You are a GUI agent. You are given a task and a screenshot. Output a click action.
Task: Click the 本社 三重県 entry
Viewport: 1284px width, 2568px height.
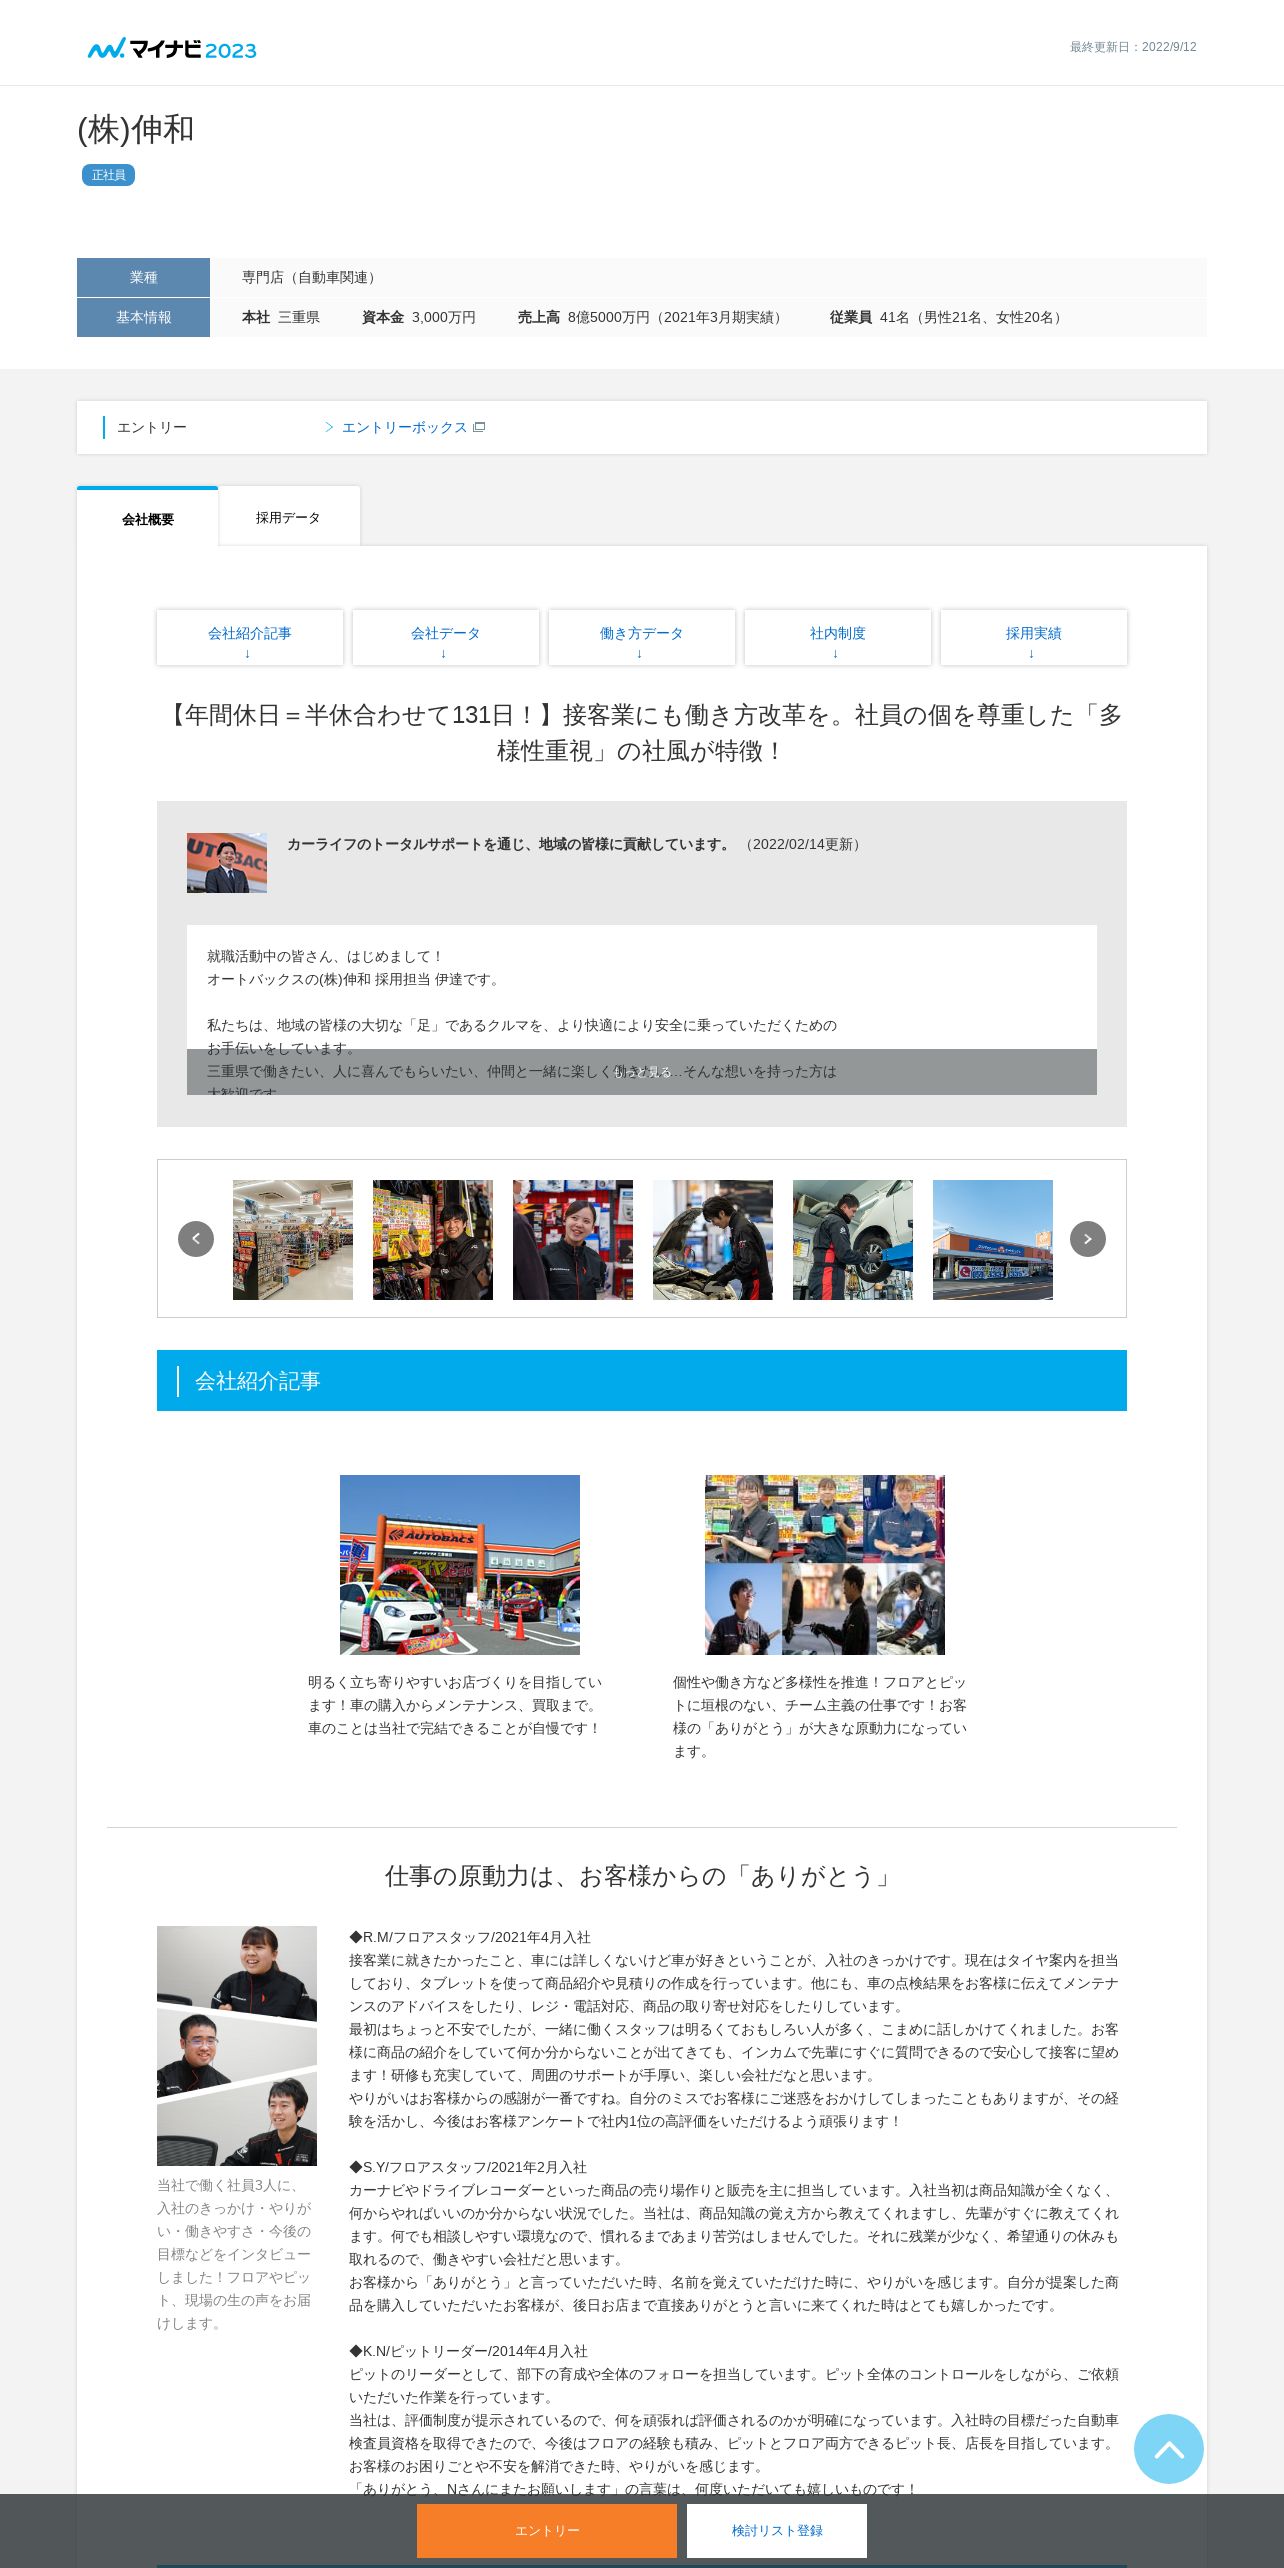(281, 317)
